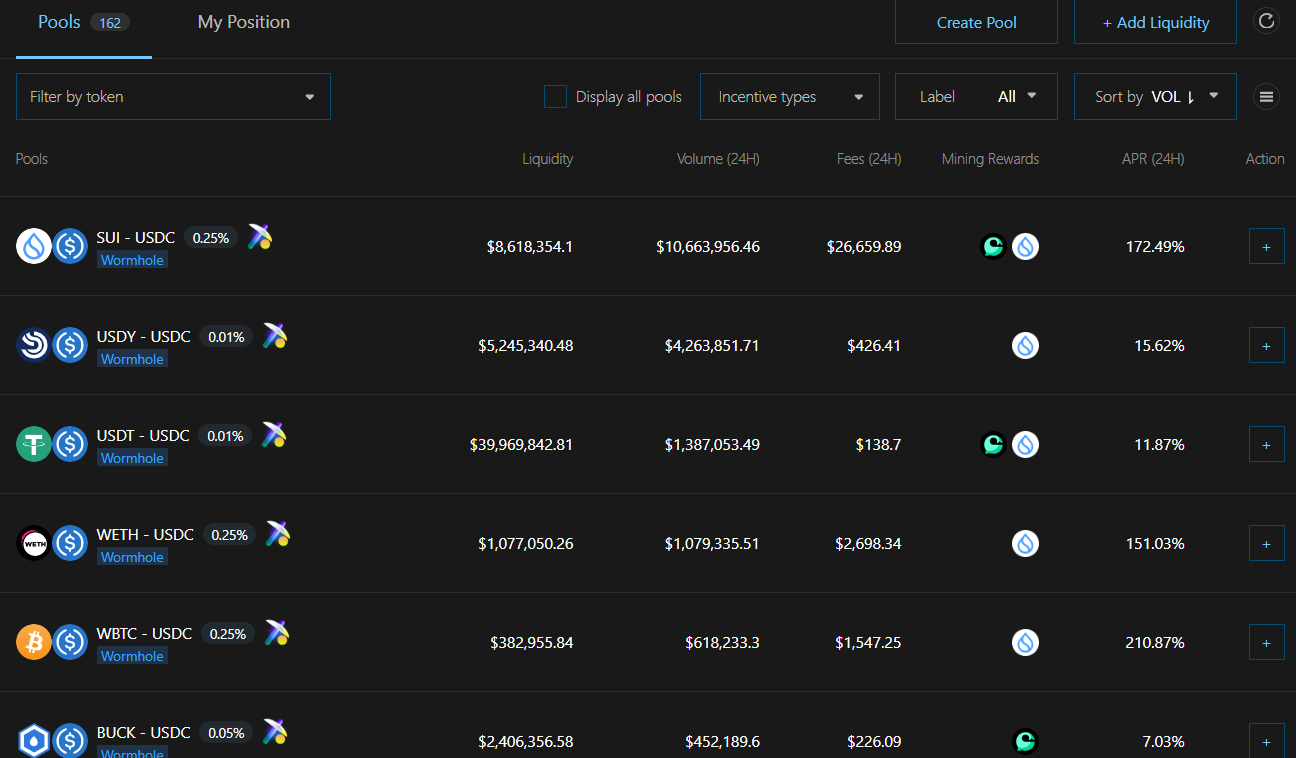Click the CETUS reward icon in USDT - USDC row
Image resolution: width=1296 pixels, height=758 pixels.
[993, 444]
